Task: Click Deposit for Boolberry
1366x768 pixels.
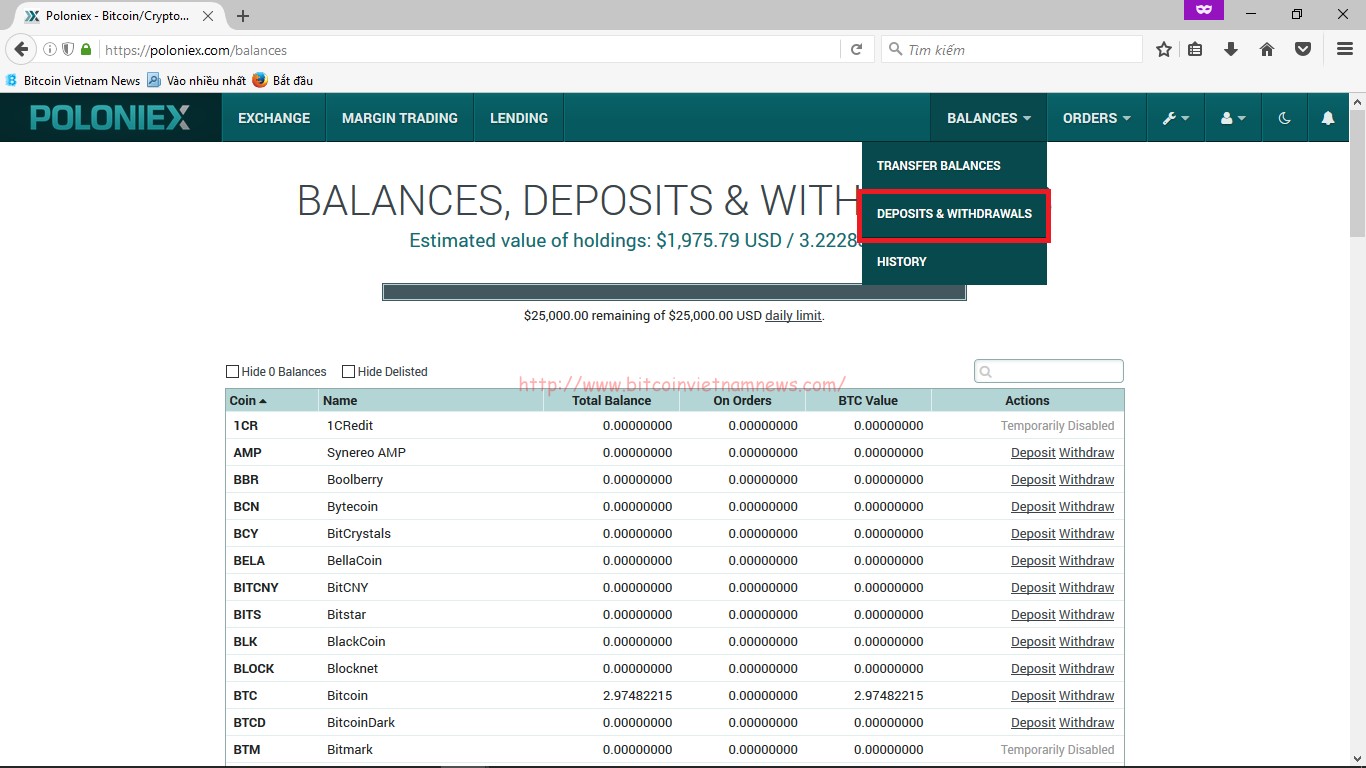Action: 1033,479
